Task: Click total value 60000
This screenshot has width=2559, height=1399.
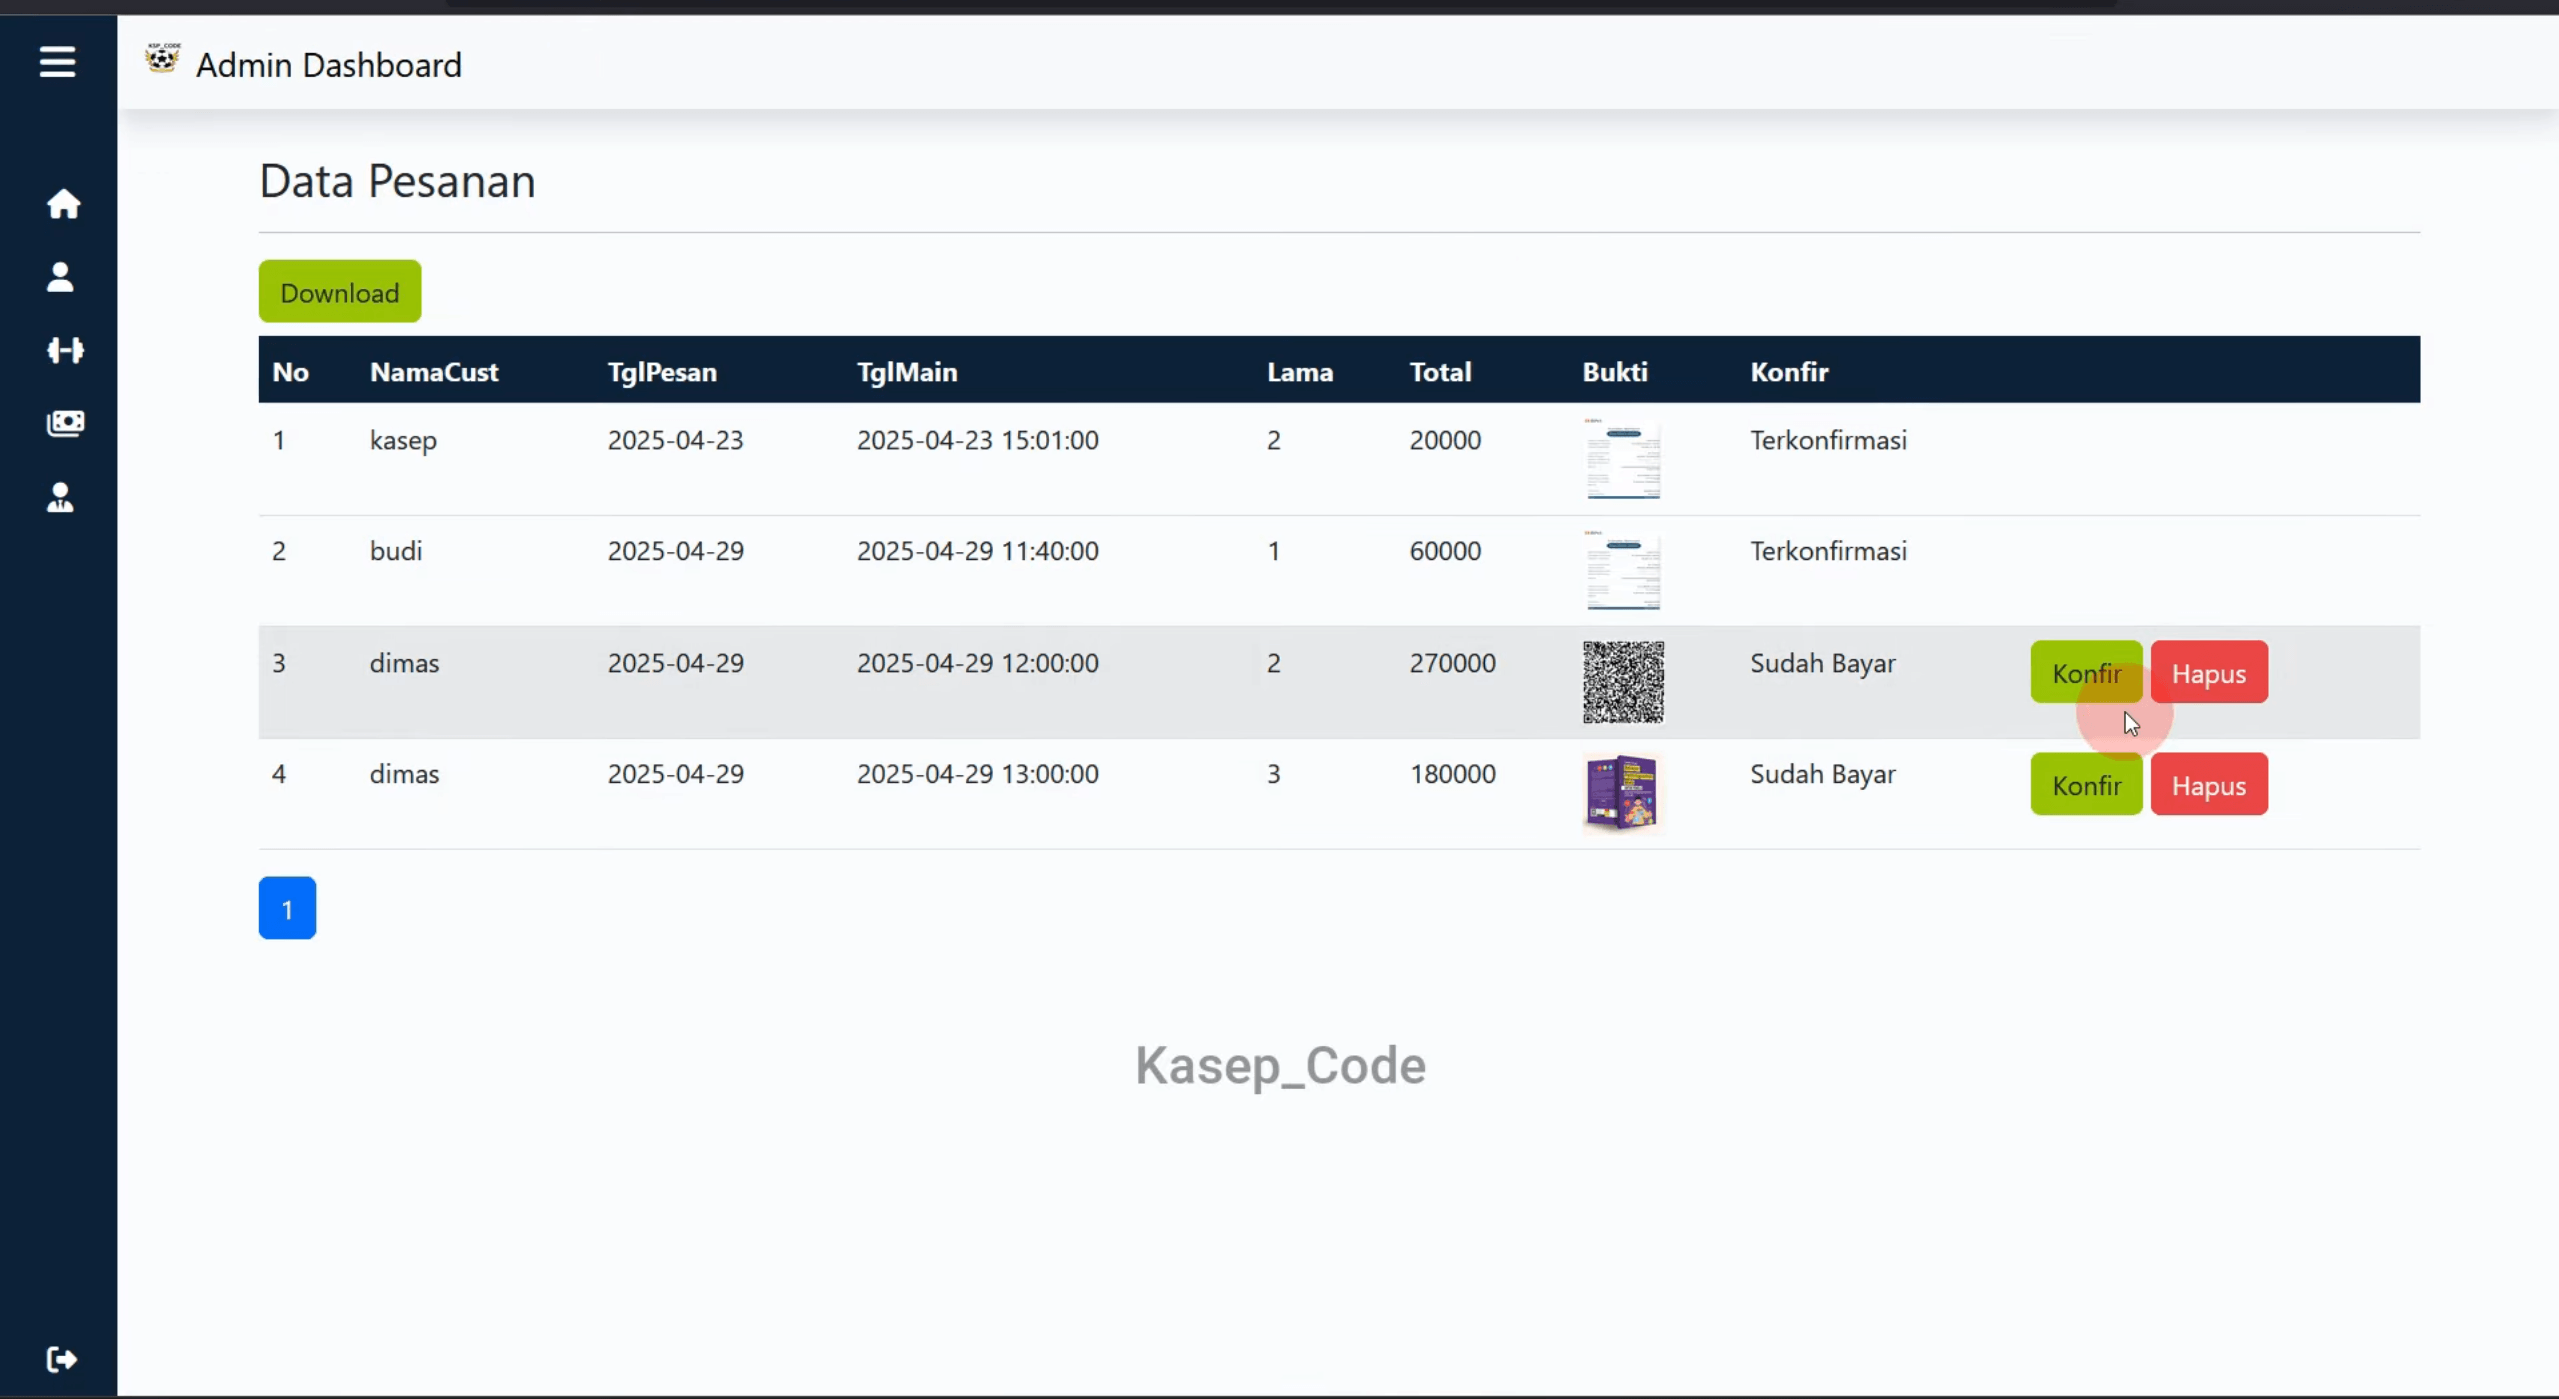Action: click(1445, 551)
